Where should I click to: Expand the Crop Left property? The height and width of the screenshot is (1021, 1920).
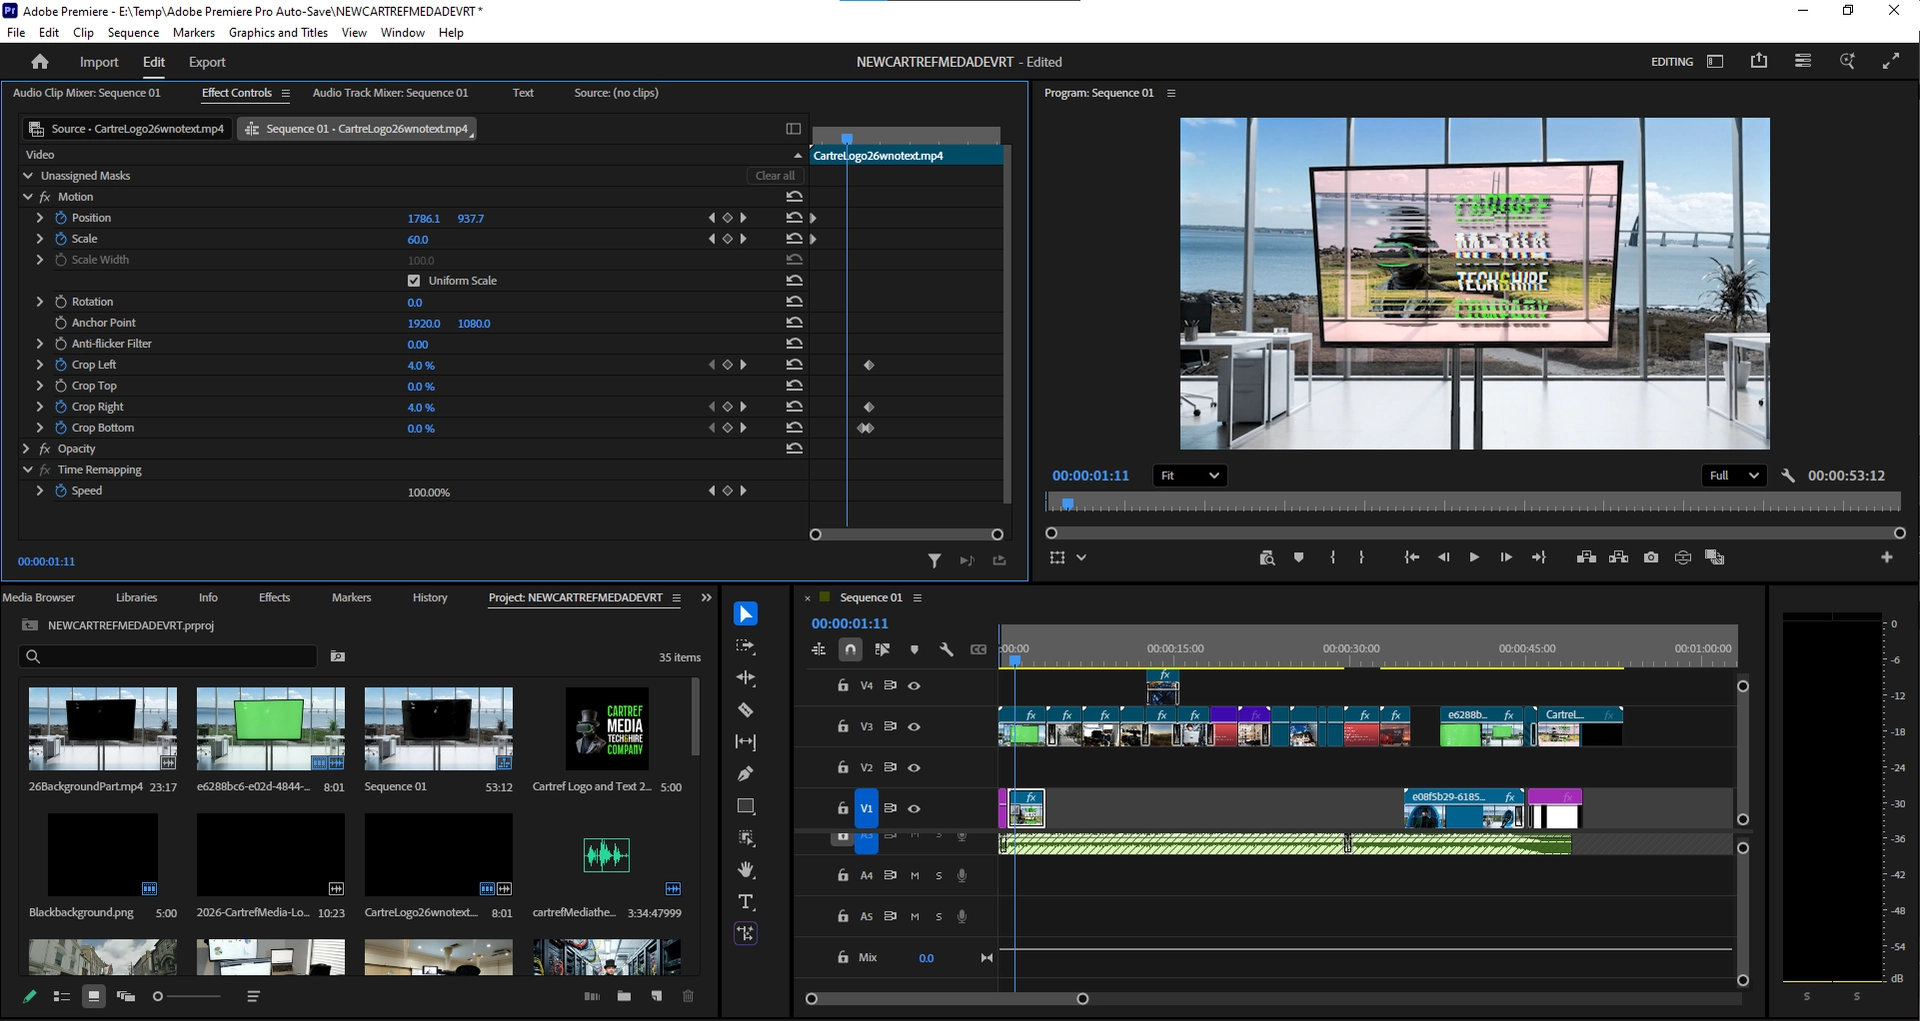click(x=40, y=365)
